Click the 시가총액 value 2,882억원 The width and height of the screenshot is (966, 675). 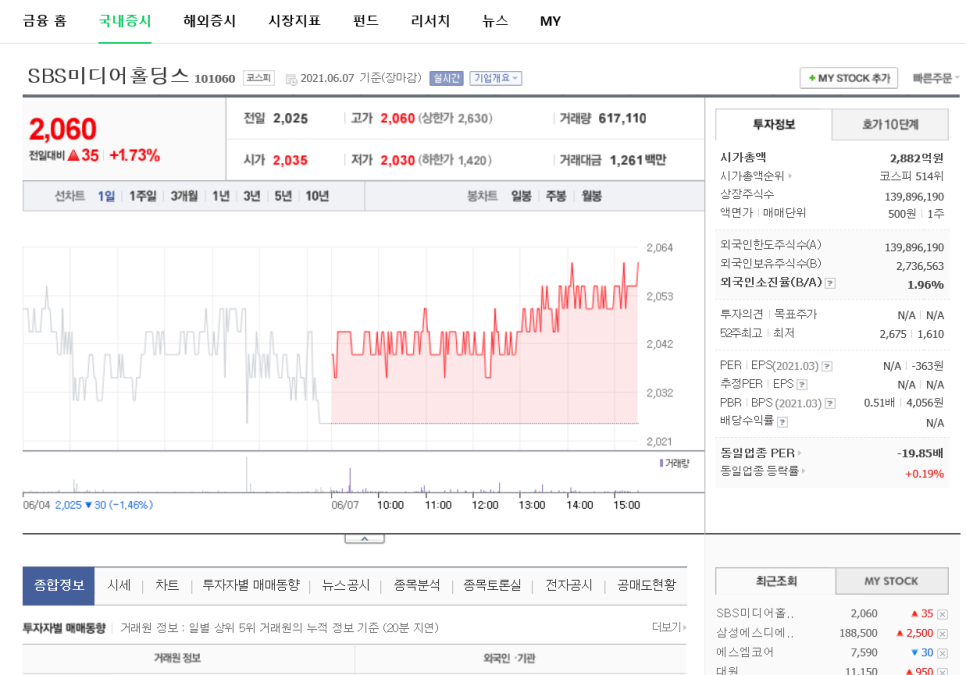pyautogui.click(x=916, y=158)
